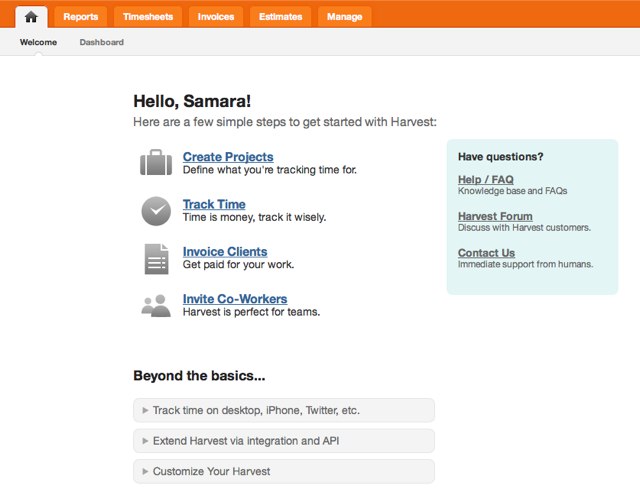Follow the Track Time link
This screenshot has width=640, height=502.
coord(214,204)
